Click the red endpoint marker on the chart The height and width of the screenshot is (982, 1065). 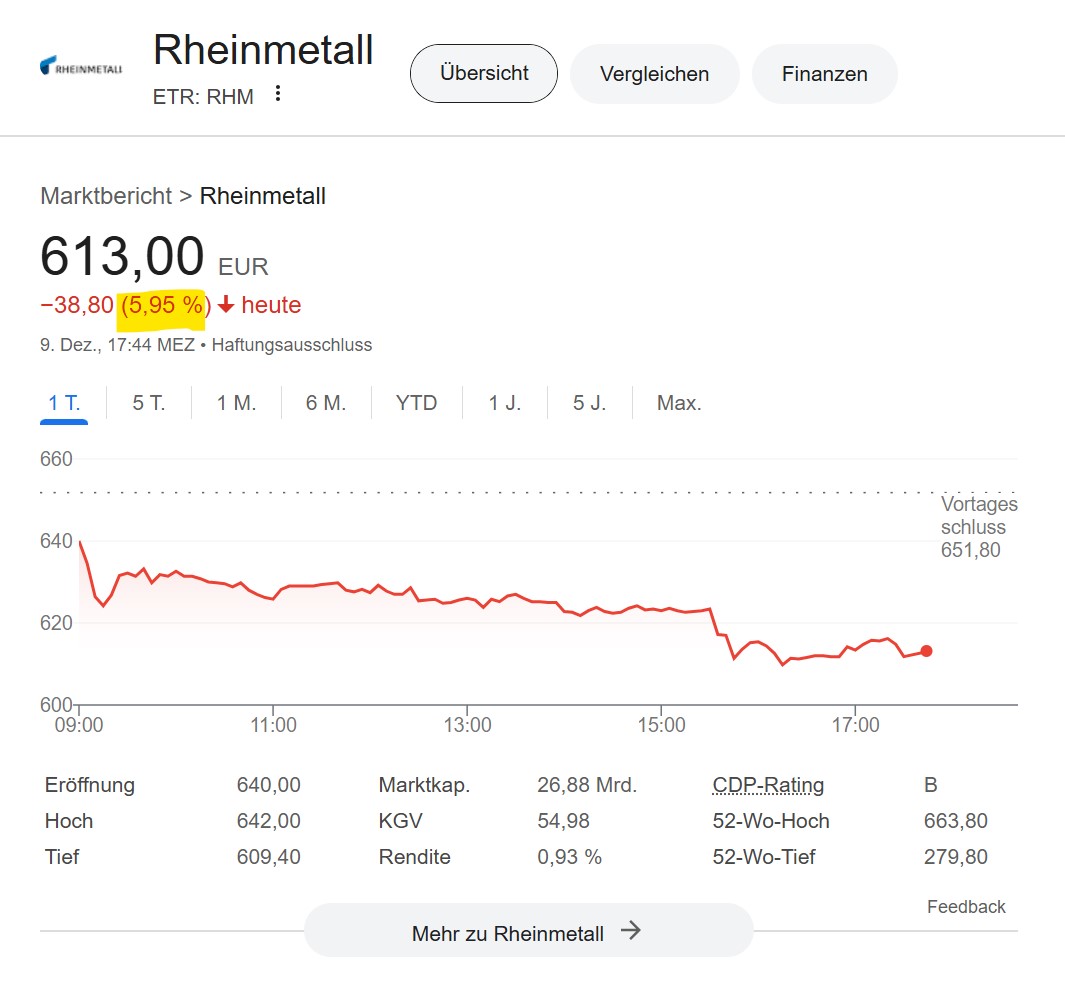(x=926, y=651)
